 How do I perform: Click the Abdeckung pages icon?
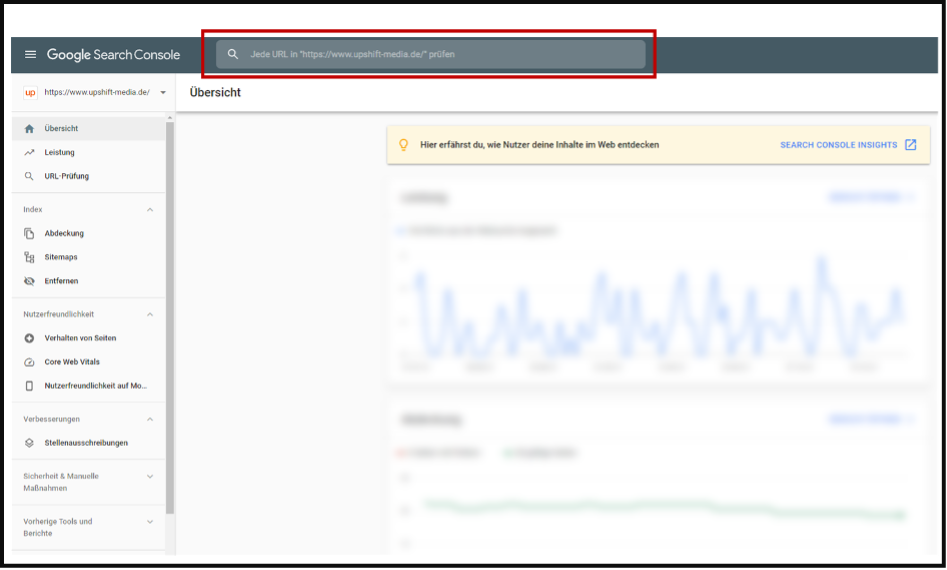(x=29, y=234)
